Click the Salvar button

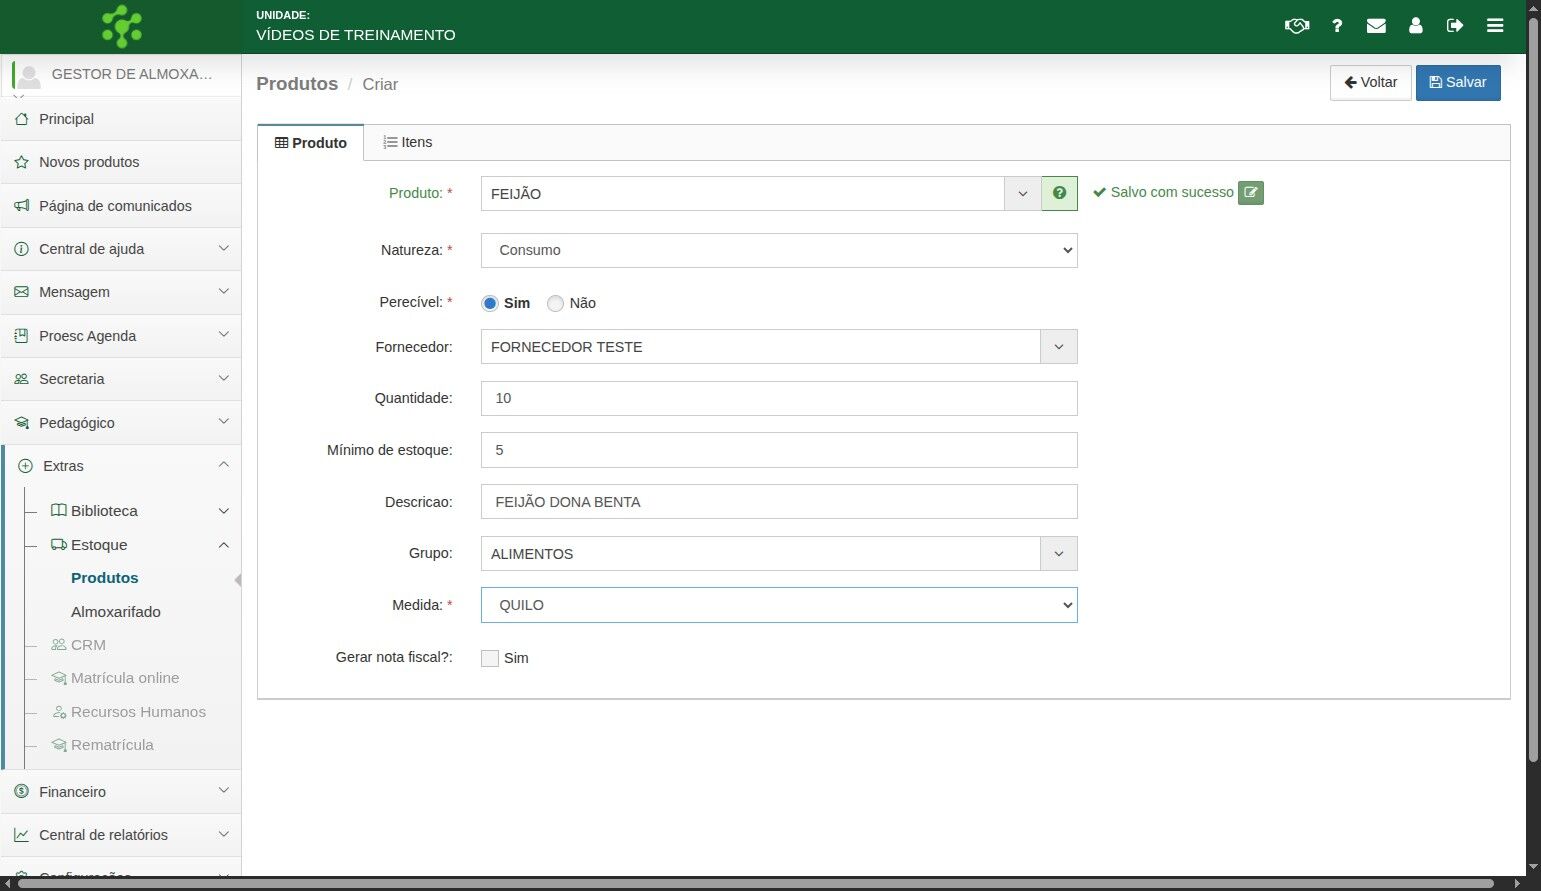[x=1458, y=83]
